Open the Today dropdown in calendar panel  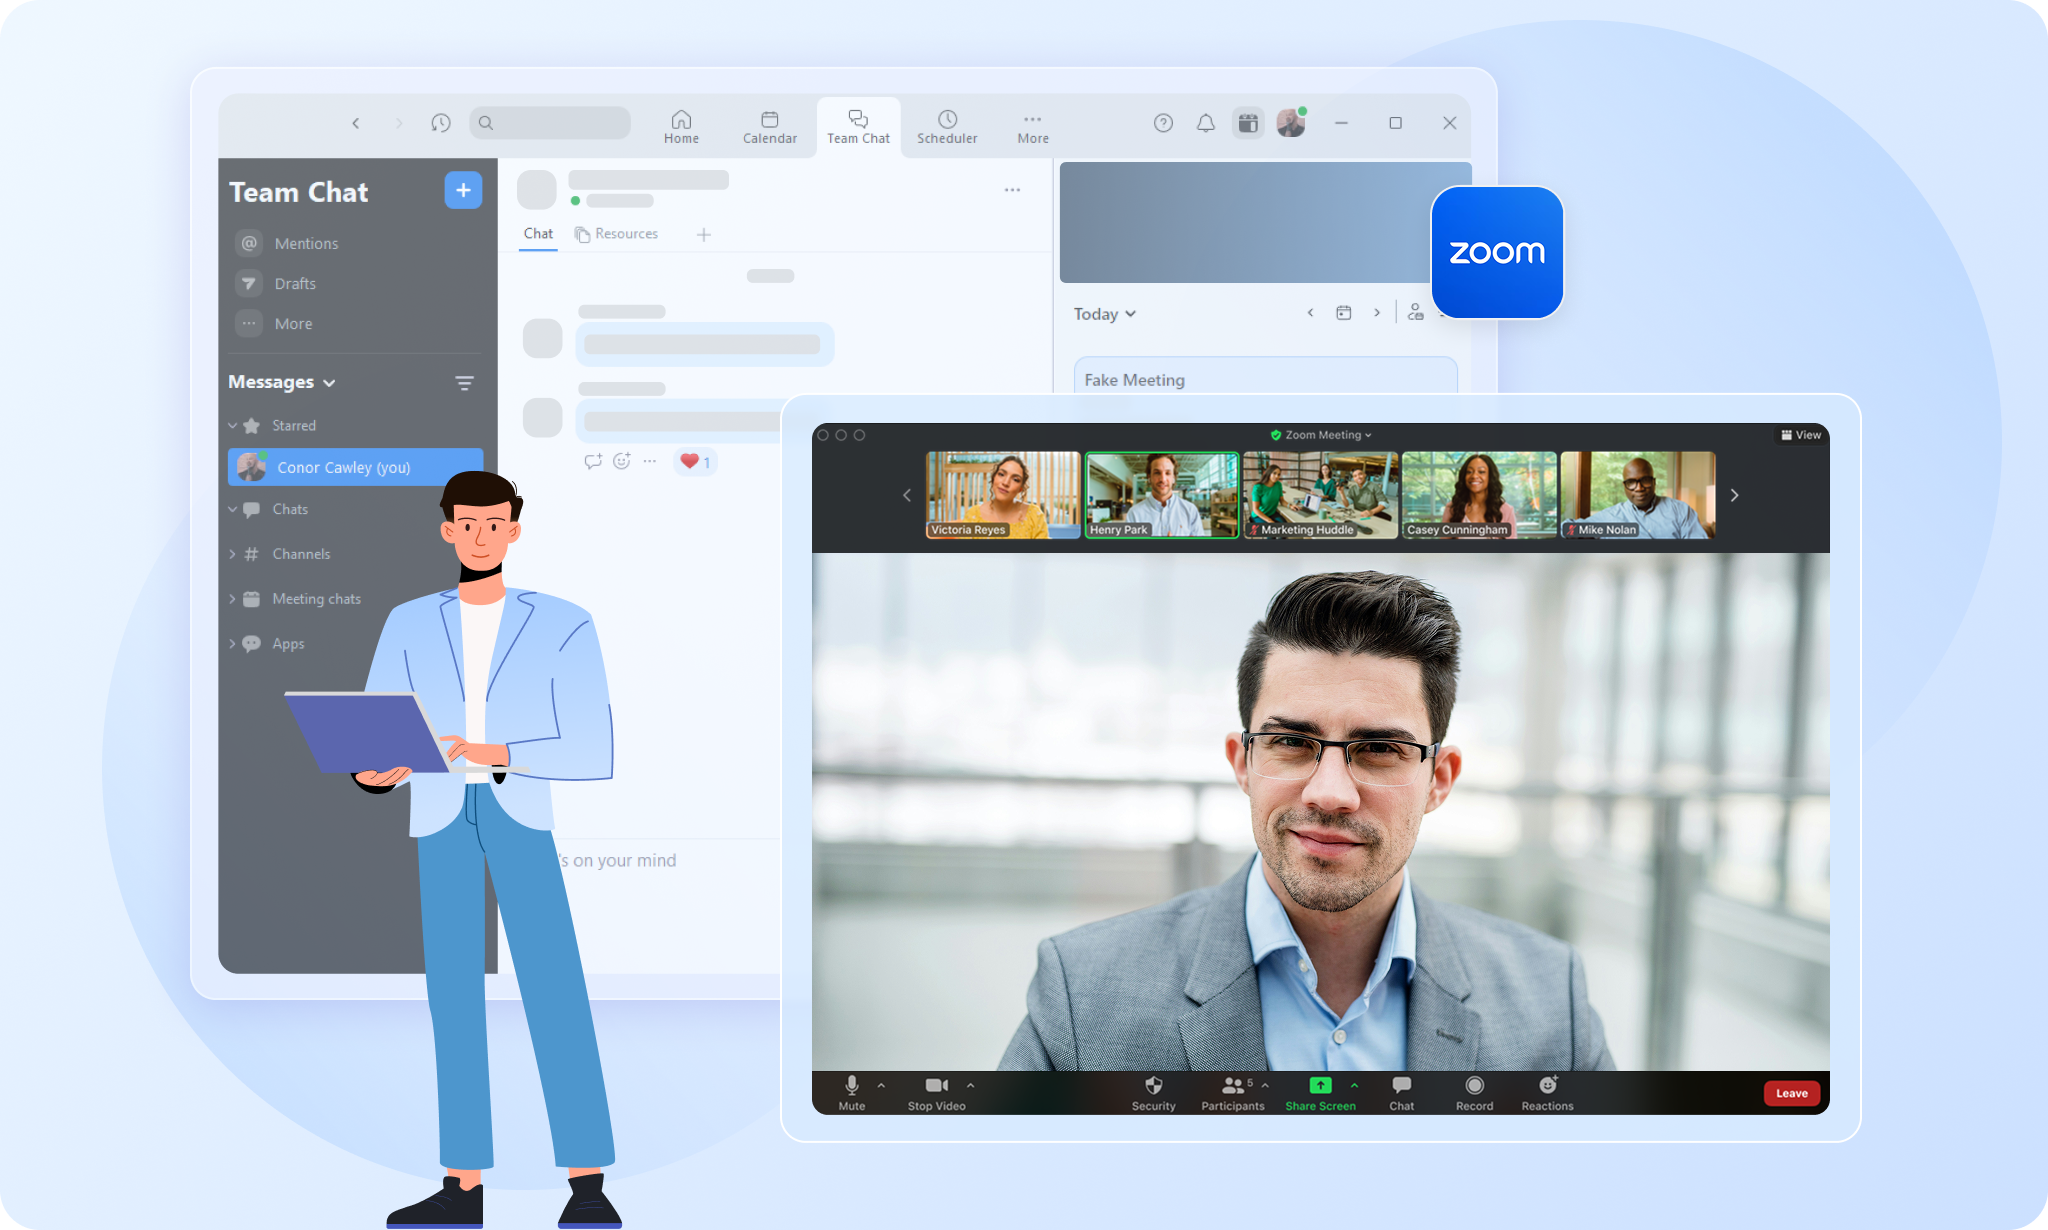pos(1105,314)
